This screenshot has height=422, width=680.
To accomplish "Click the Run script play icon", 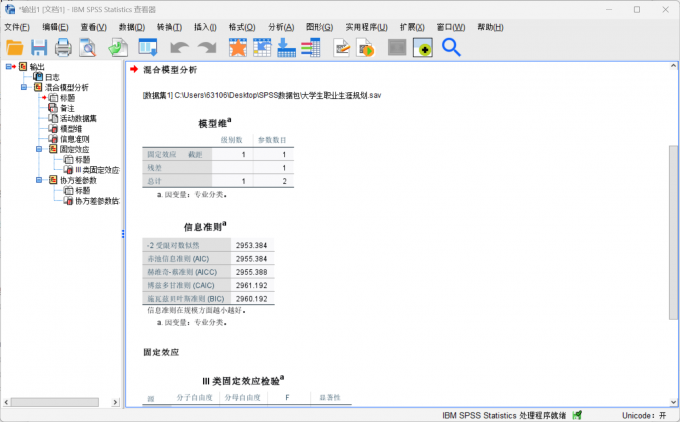I will [366, 47].
